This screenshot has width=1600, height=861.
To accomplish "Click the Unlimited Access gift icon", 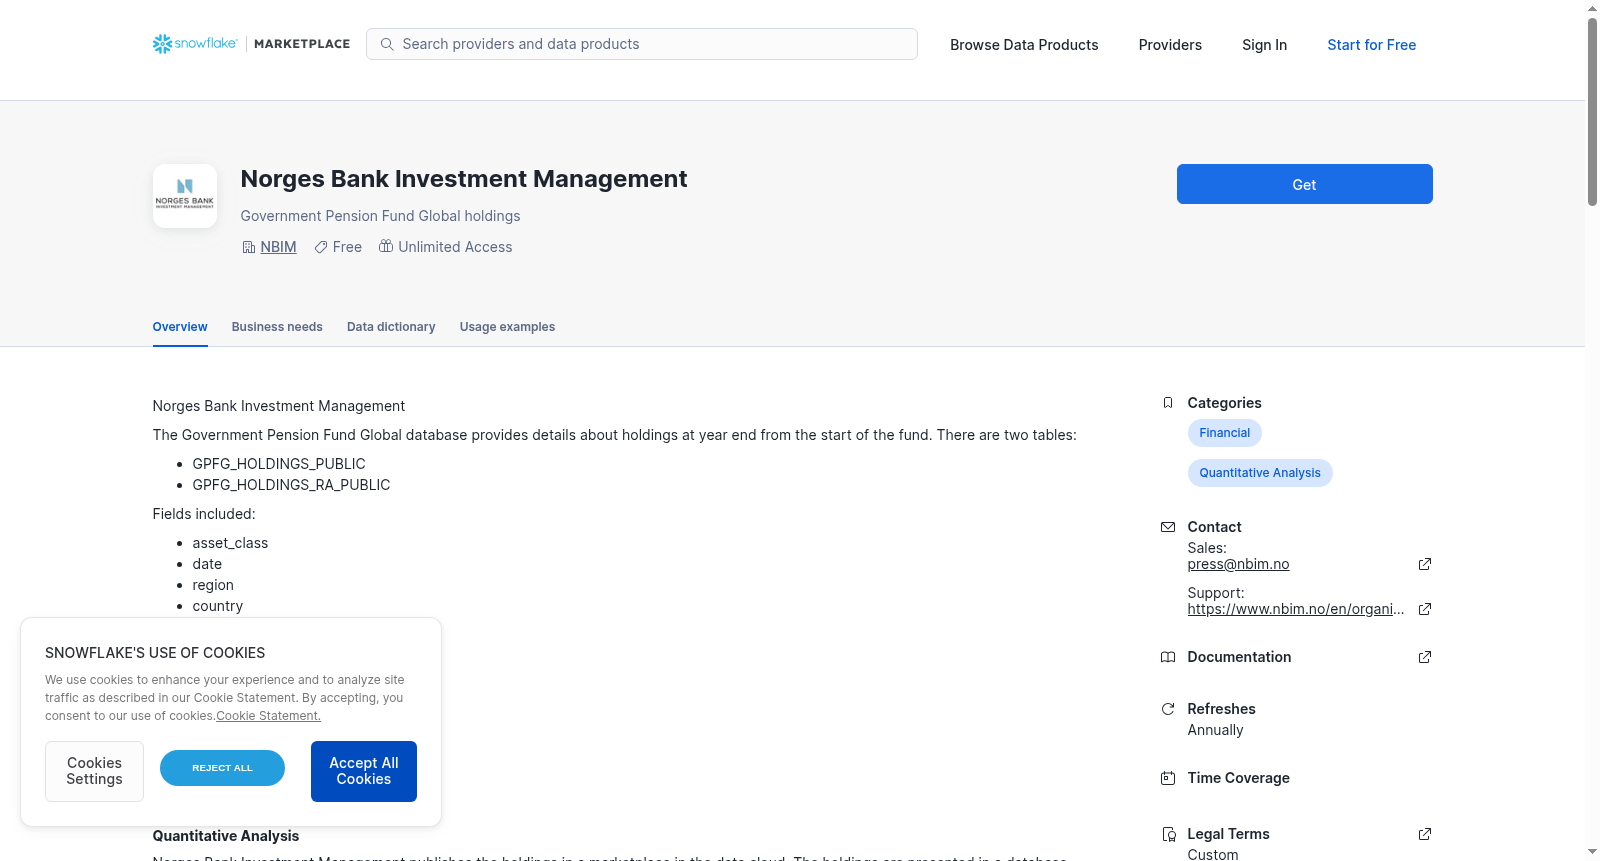I will tap(386, 246).
